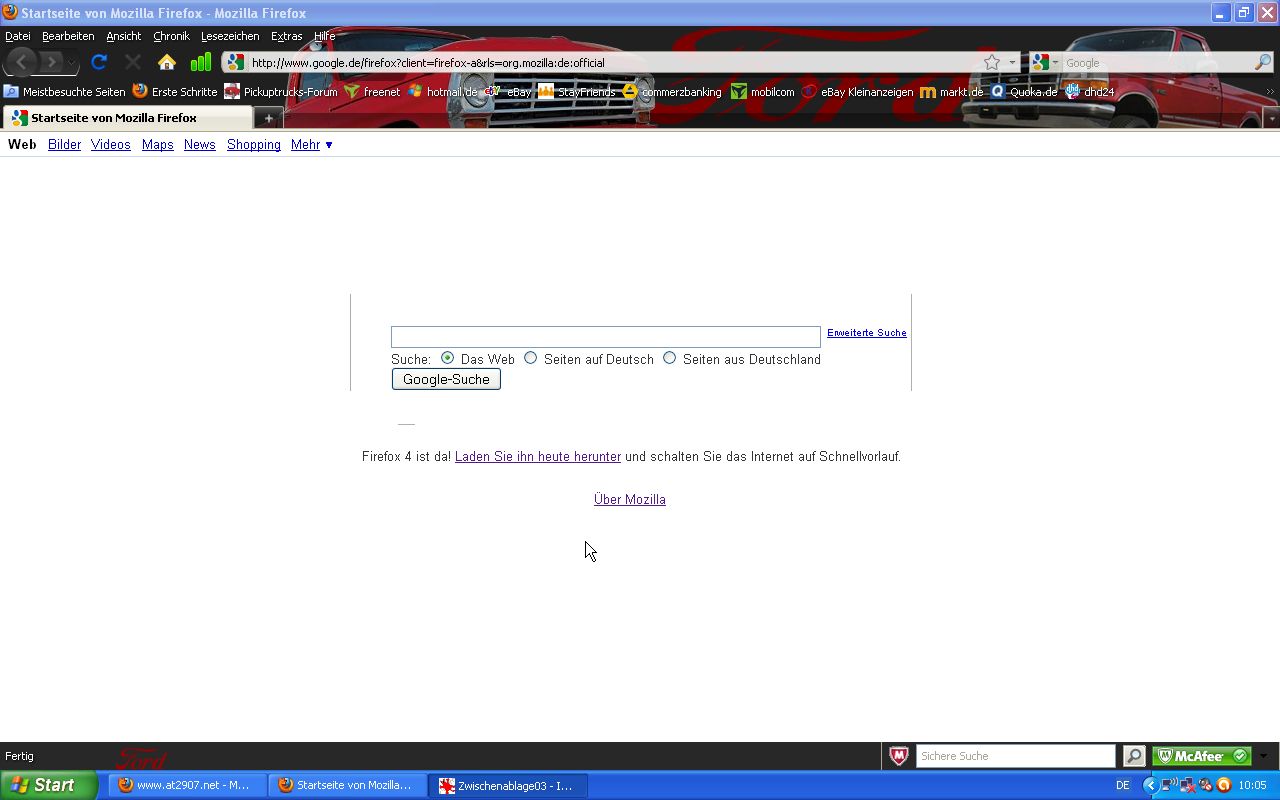Open the commerzbanking bookmark

click(x=672, y=91)
